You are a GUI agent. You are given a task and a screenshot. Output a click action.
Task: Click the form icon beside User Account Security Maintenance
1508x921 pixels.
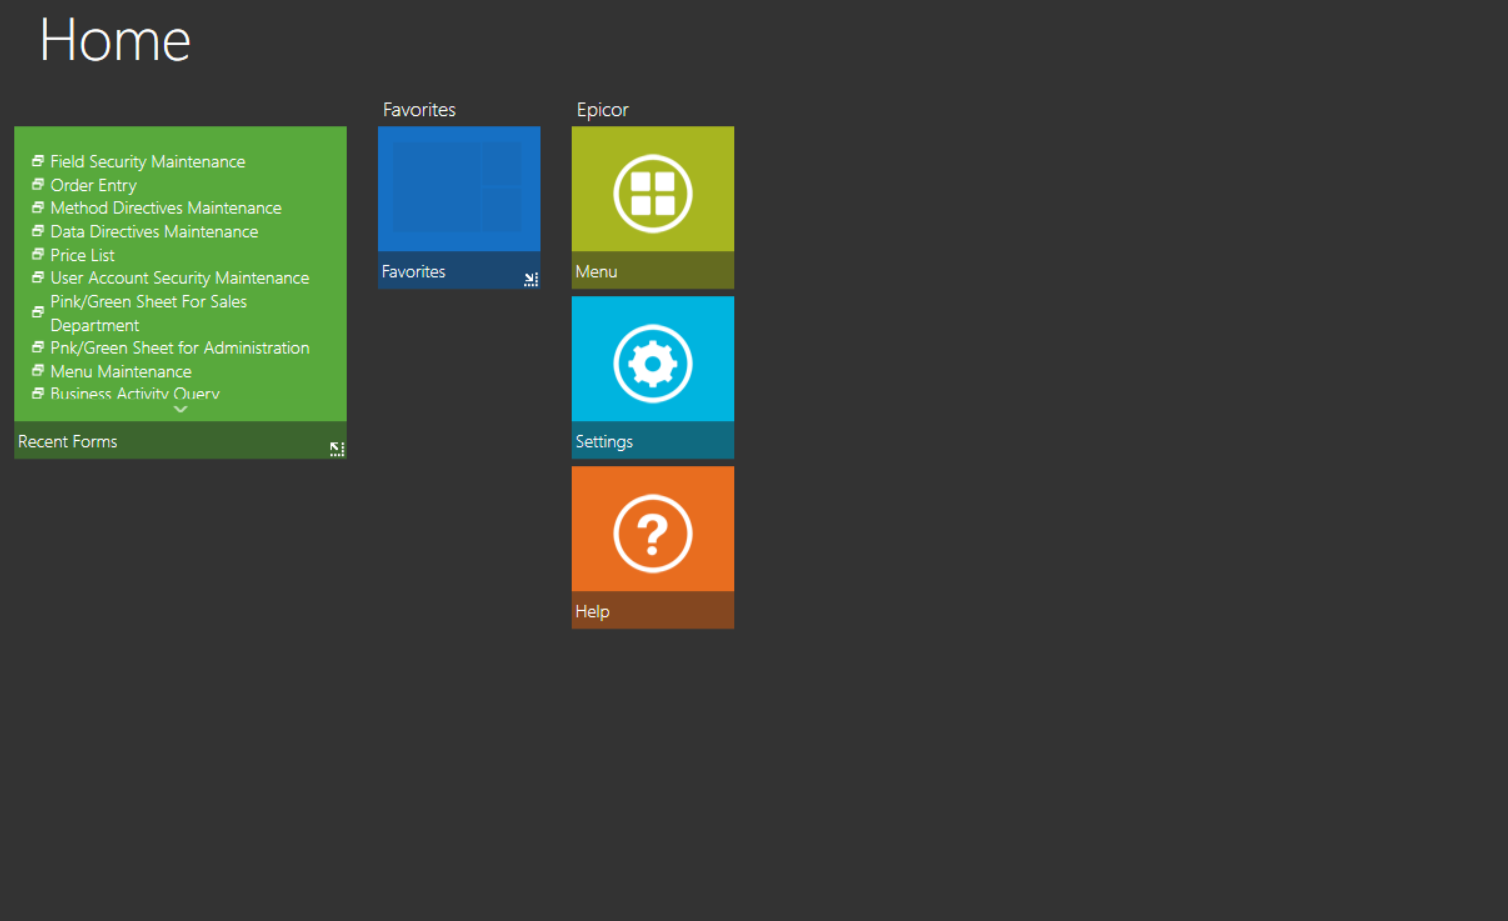coord(38,277)
